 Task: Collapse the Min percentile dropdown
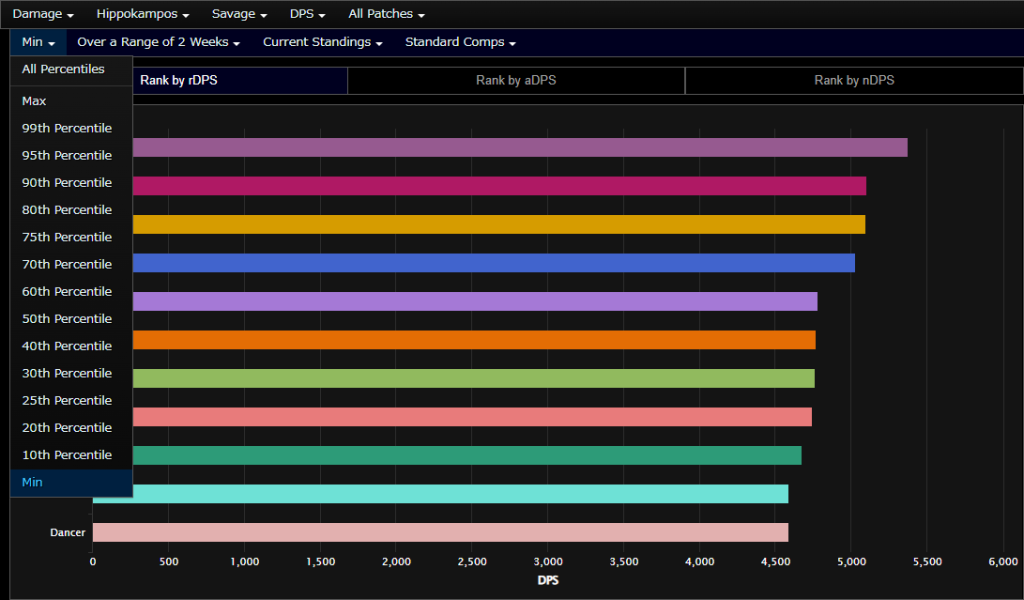(x=38, y=42)
